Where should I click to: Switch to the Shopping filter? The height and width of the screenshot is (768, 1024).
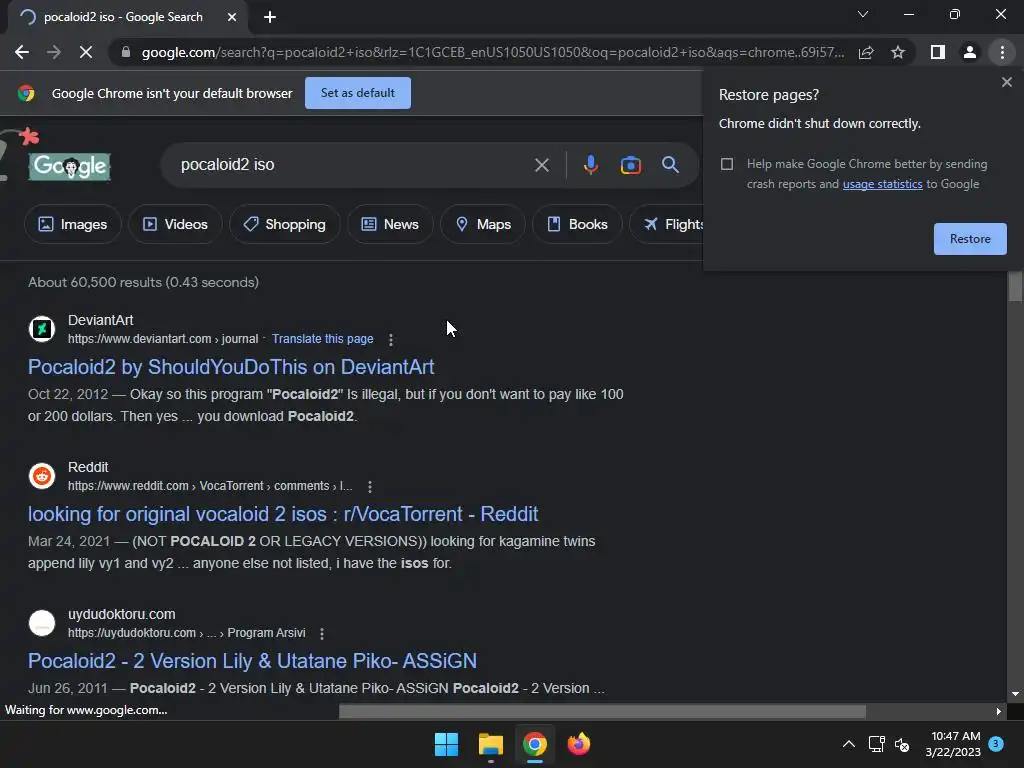pos(284,224)
